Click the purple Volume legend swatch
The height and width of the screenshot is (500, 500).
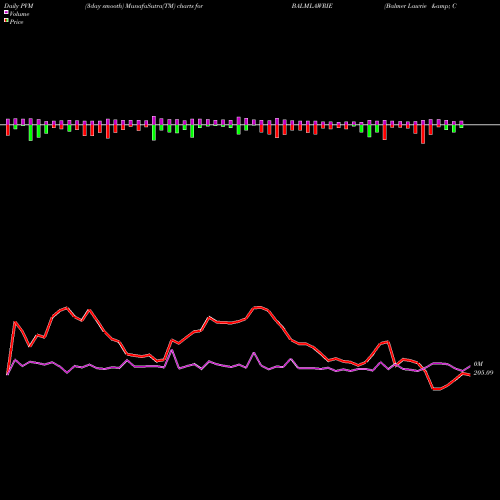pos(6,13)
